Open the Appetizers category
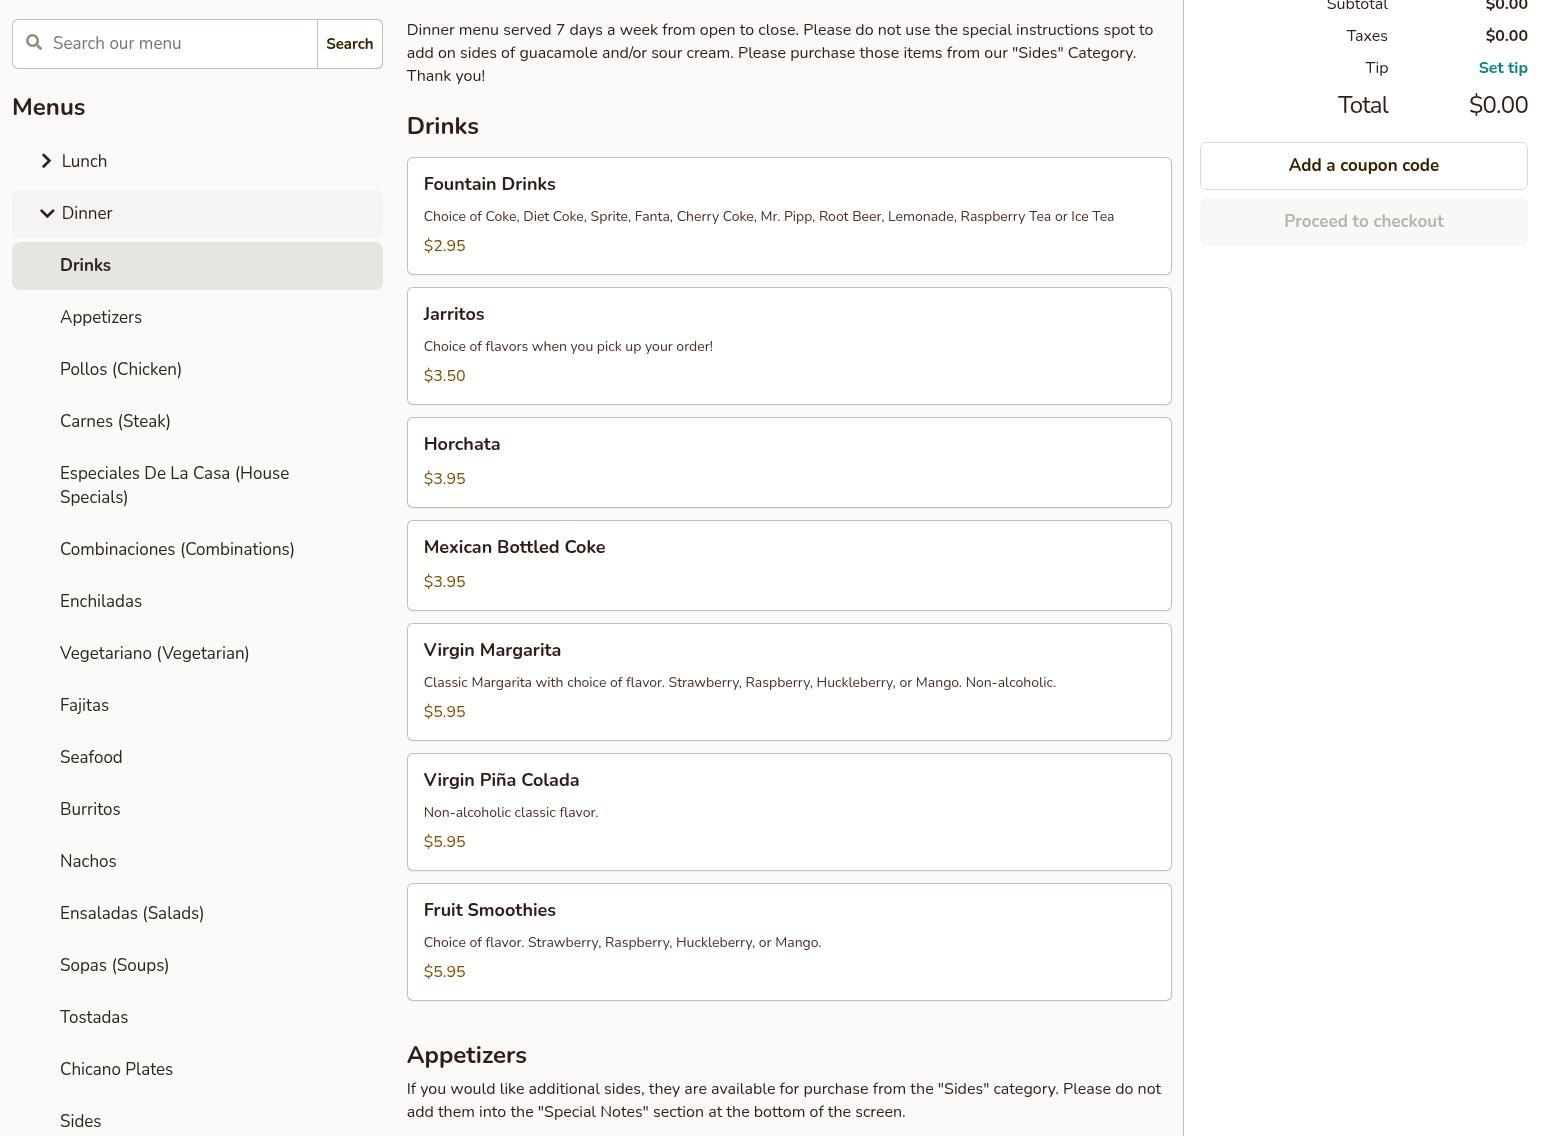Image resolution: width=1544 pixels, height=1136 pixels. (101, 317)
